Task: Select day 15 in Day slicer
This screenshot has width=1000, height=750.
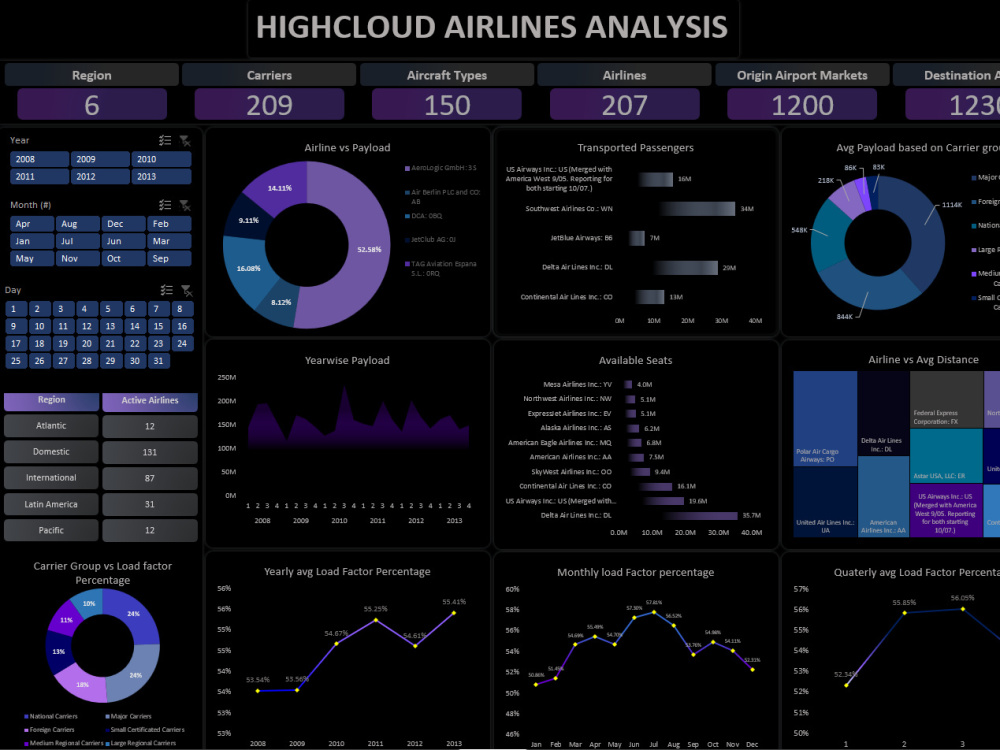Action: click(x=158, y=326)
